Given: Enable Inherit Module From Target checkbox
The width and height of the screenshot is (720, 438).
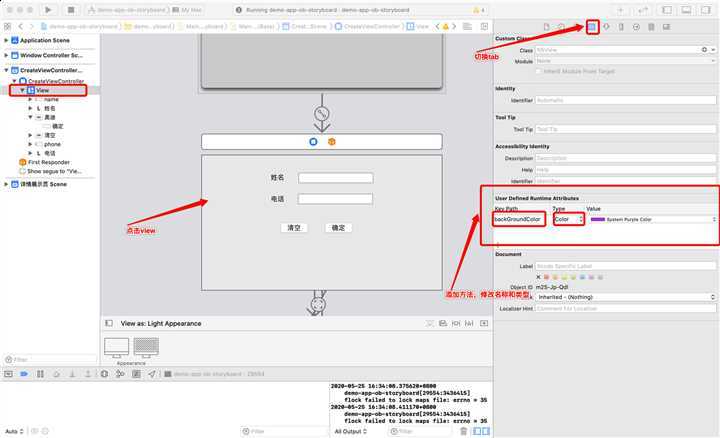Looking at the screenshot, I should [x=539, y=71].
